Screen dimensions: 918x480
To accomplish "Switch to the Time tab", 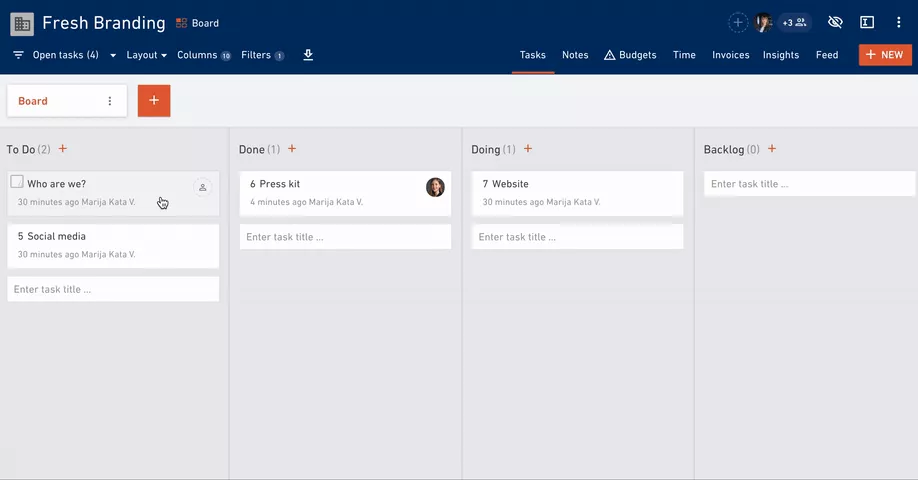I will click(x=684, y=55).
